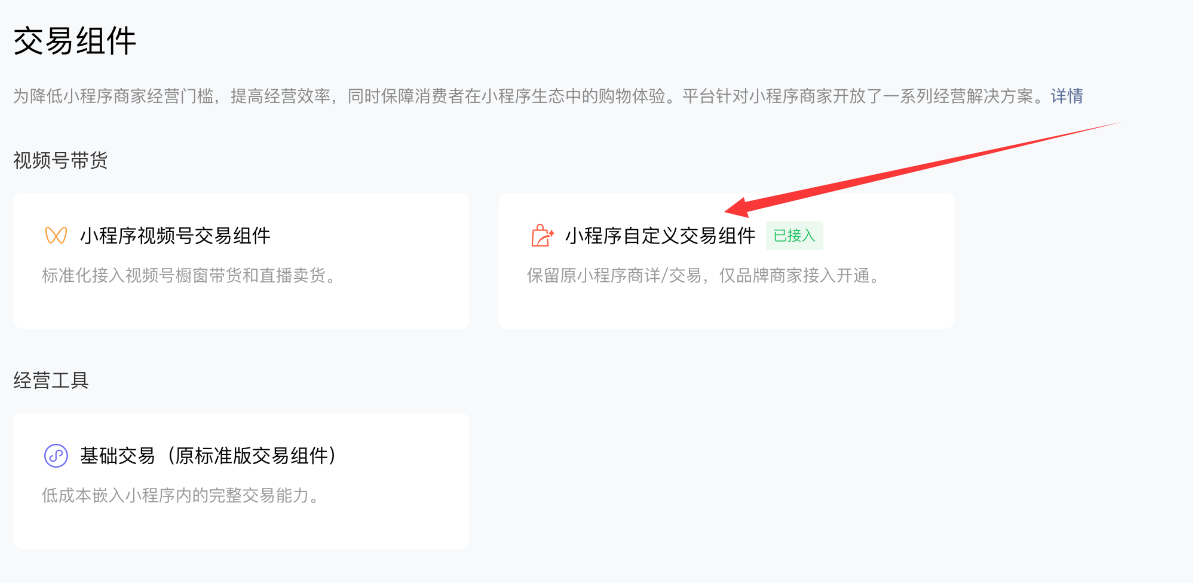1193x583 pixels.
Task: Open 小程序自定义交易组件 title
Action: 660,236
